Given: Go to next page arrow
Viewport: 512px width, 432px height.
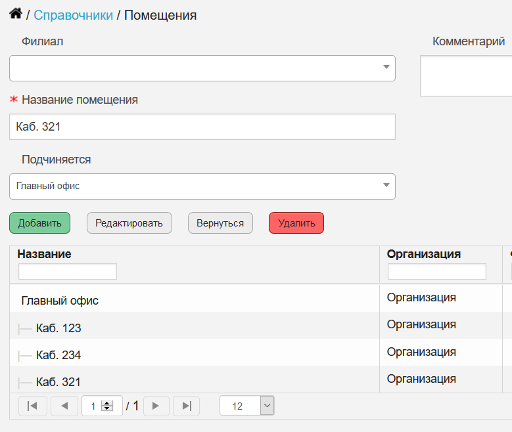Looking at the screenshot, I should (156, 406).
